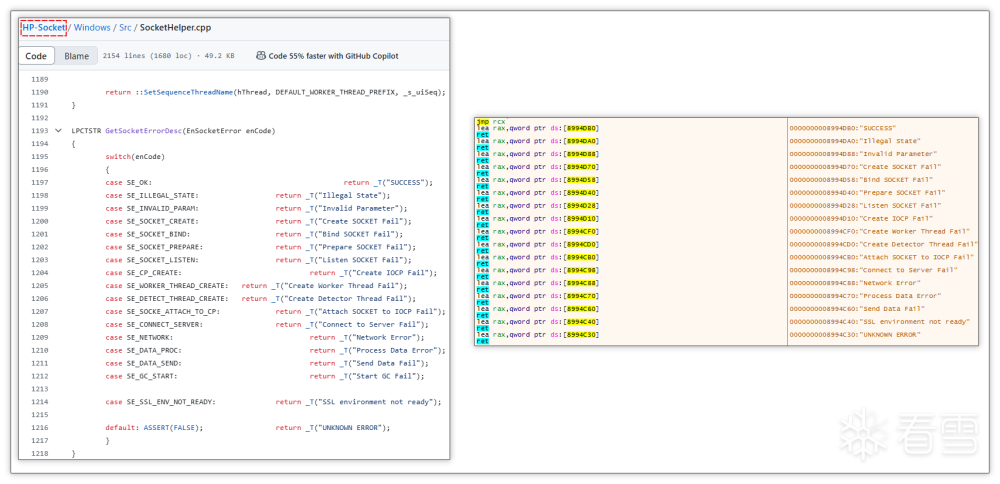This screenshot has width=1000, height=484.
Task: Click the GitHub Copilot icon
Action: coord(260,56)
